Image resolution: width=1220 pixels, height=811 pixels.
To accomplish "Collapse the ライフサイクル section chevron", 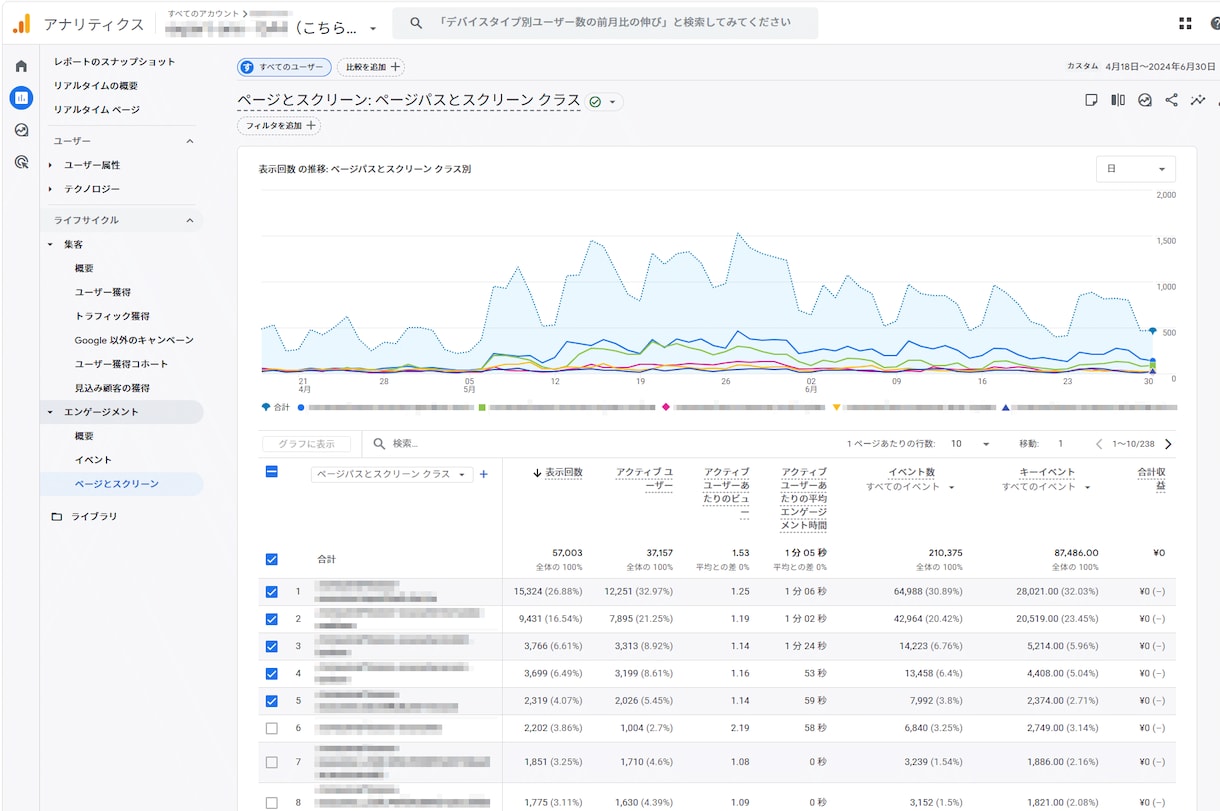I will 190,220.
